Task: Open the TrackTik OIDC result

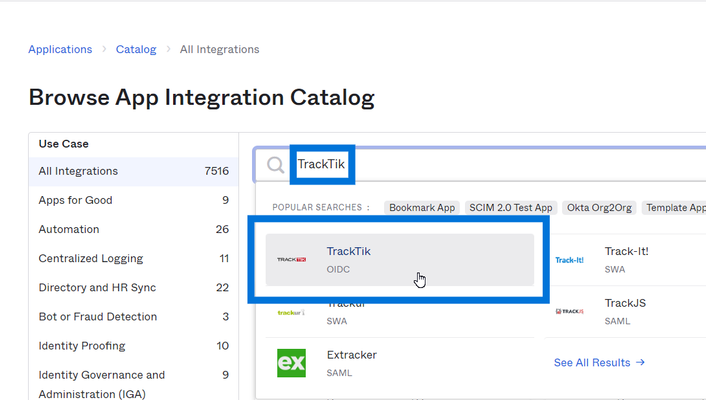Action: (399, 260)
